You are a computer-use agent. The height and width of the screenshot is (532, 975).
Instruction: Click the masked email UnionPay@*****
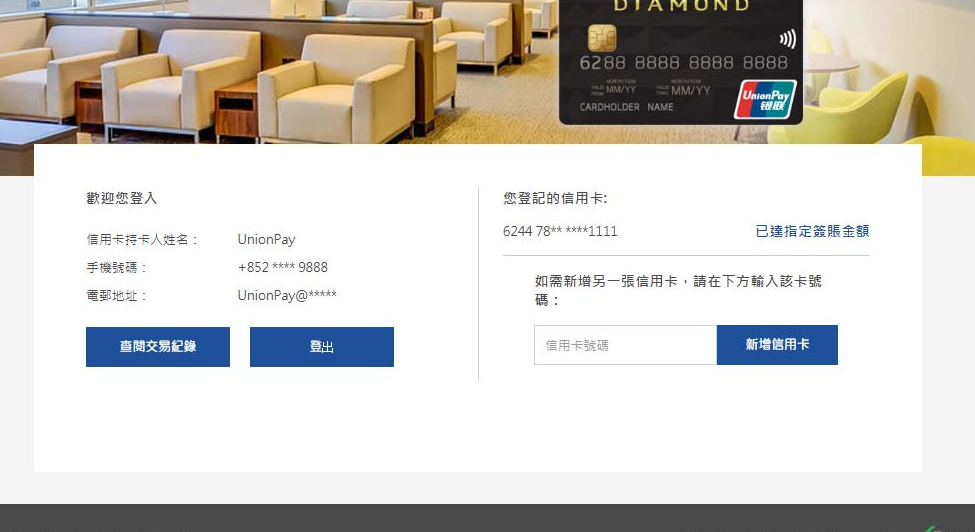pyautogui.click(x=287, y=295)
